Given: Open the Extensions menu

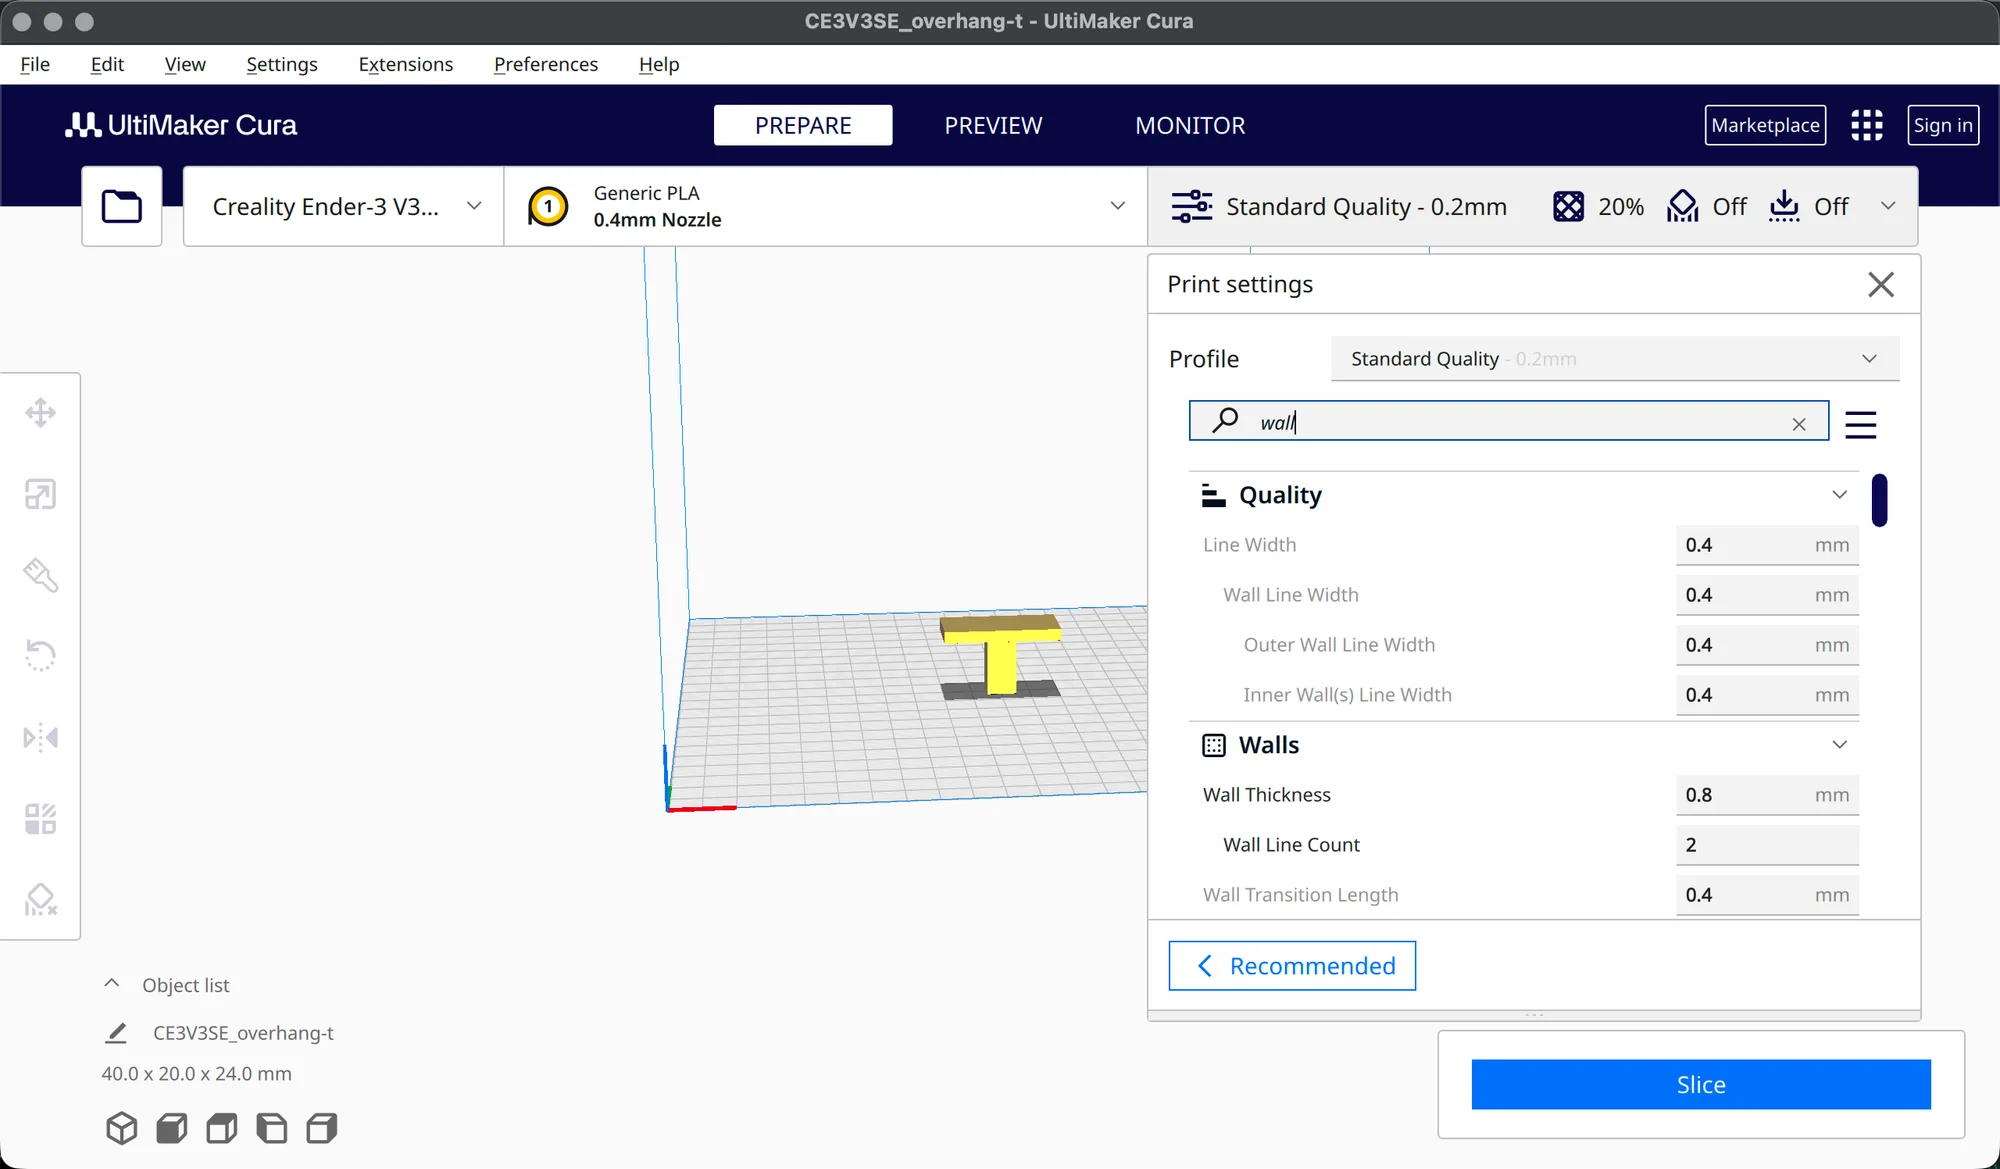Looking at the screenshot, I should (x=406, y=64).
